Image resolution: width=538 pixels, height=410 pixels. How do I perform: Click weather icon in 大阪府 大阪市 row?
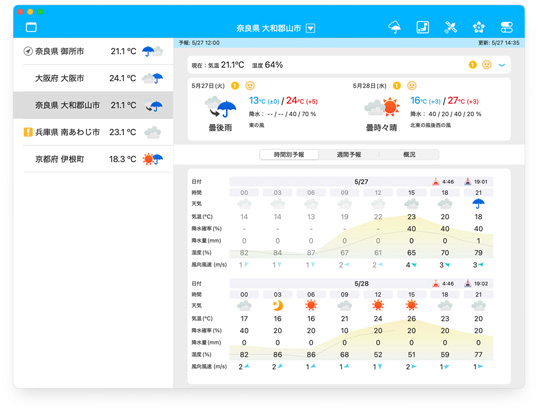click(x=153, y=78)
